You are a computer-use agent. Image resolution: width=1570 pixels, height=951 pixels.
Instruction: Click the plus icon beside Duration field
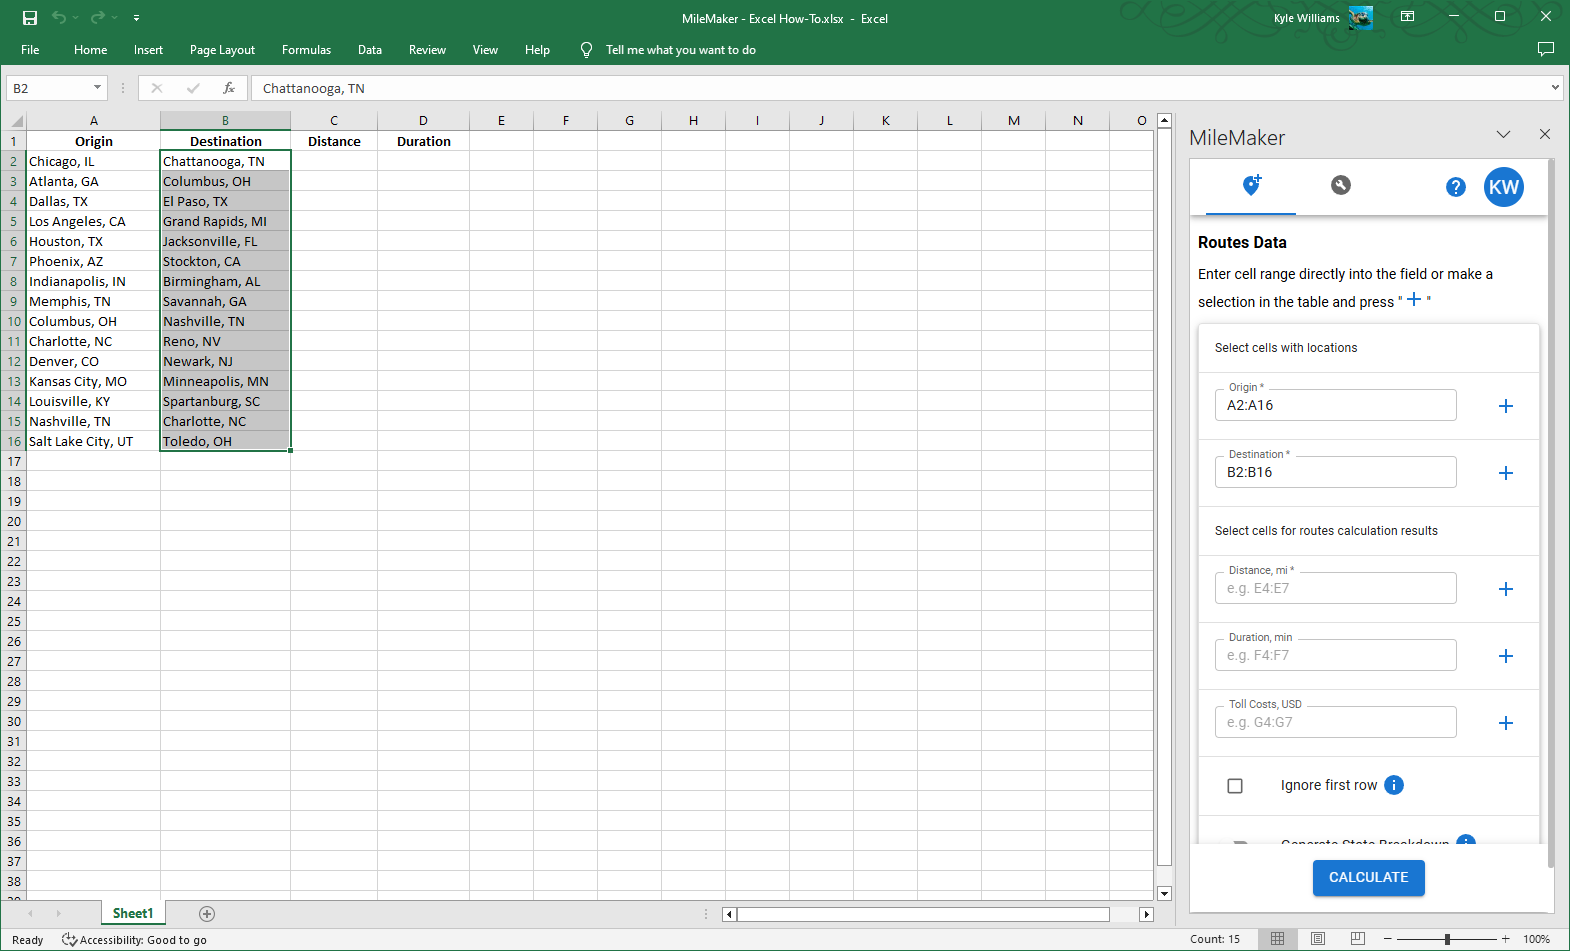[1506, 656]
